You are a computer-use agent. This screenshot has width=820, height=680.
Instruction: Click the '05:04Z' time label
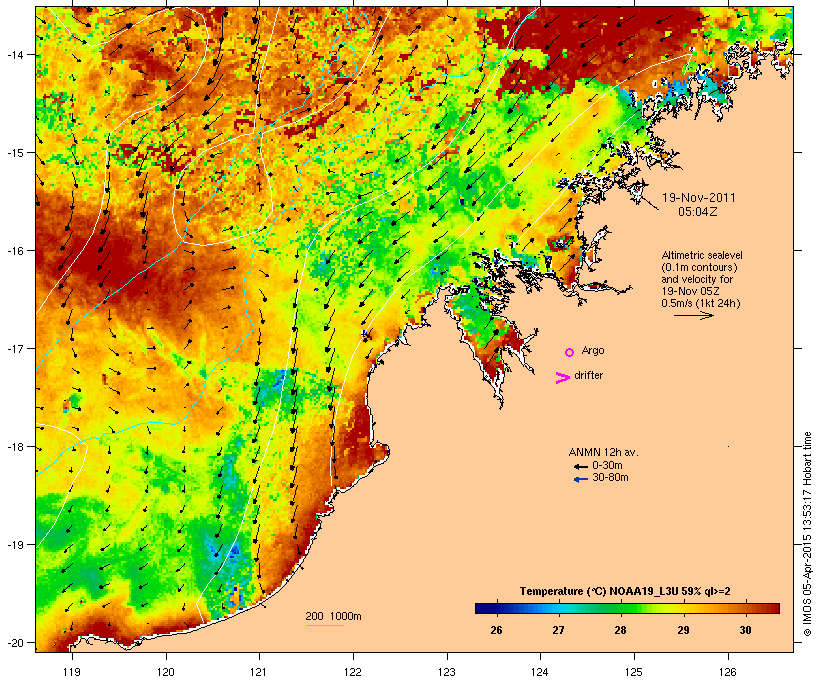coord(698,212)
